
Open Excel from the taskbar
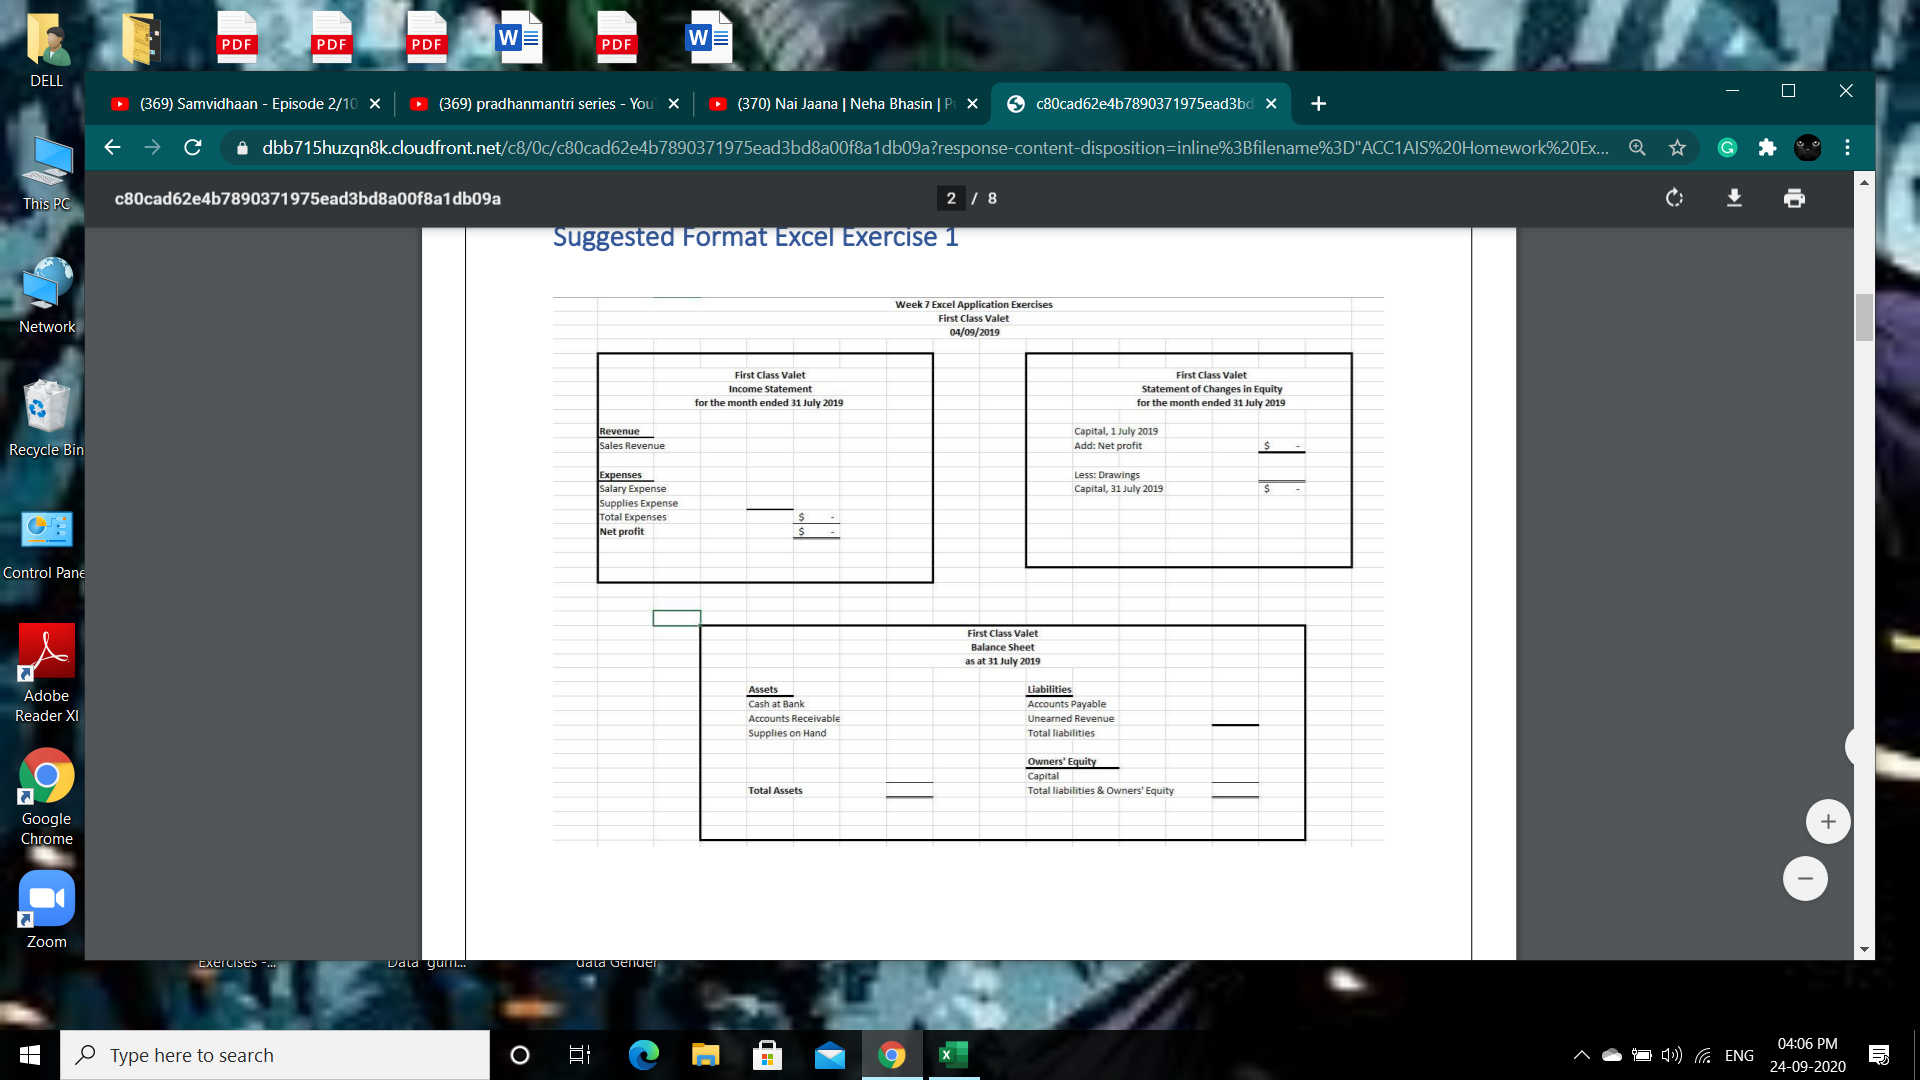click(x=953, y=1055)
